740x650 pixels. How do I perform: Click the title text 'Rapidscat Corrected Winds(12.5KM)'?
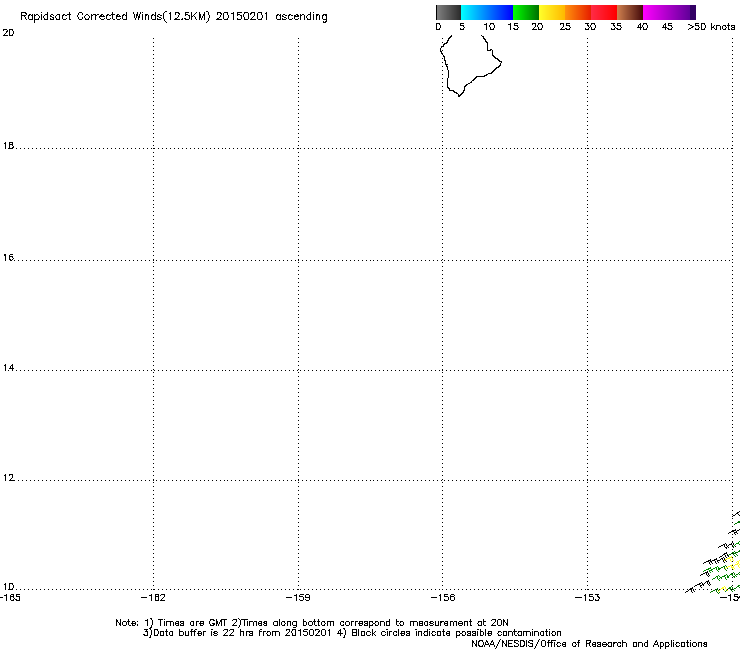[115, 17]
